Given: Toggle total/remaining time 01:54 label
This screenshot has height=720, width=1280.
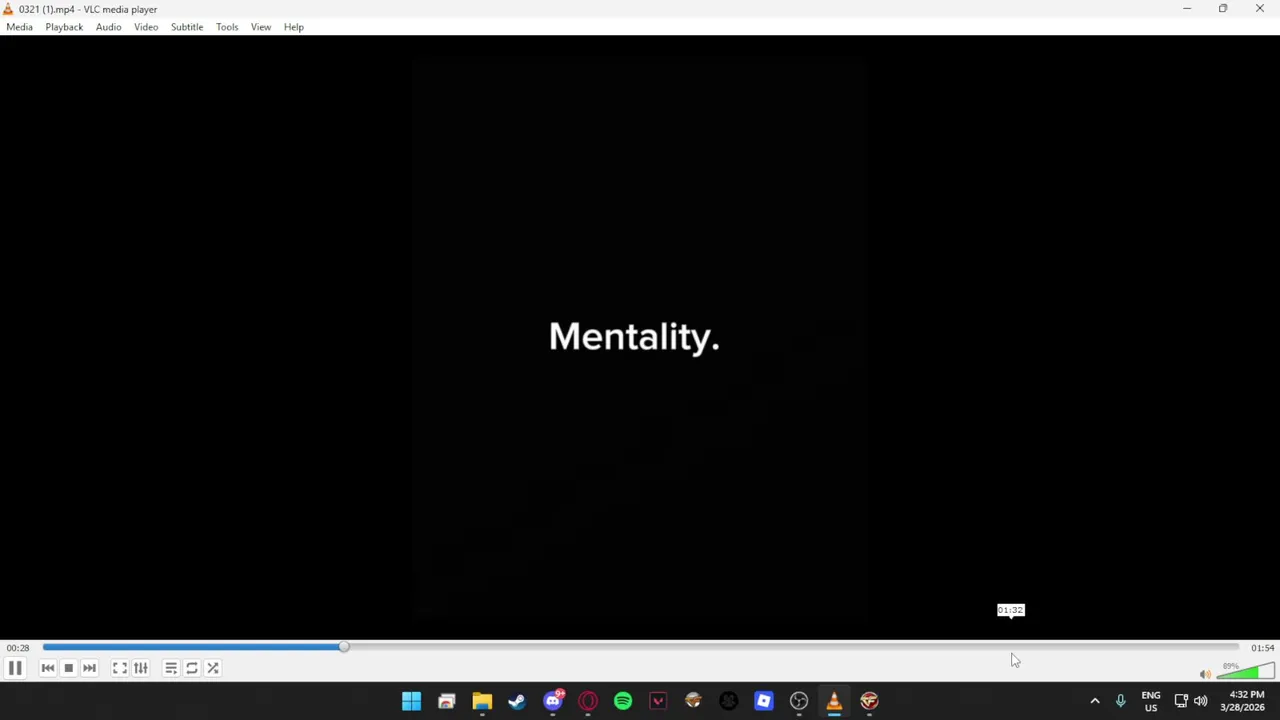Looking at the screenshot, I should (x=1262, y=648).
